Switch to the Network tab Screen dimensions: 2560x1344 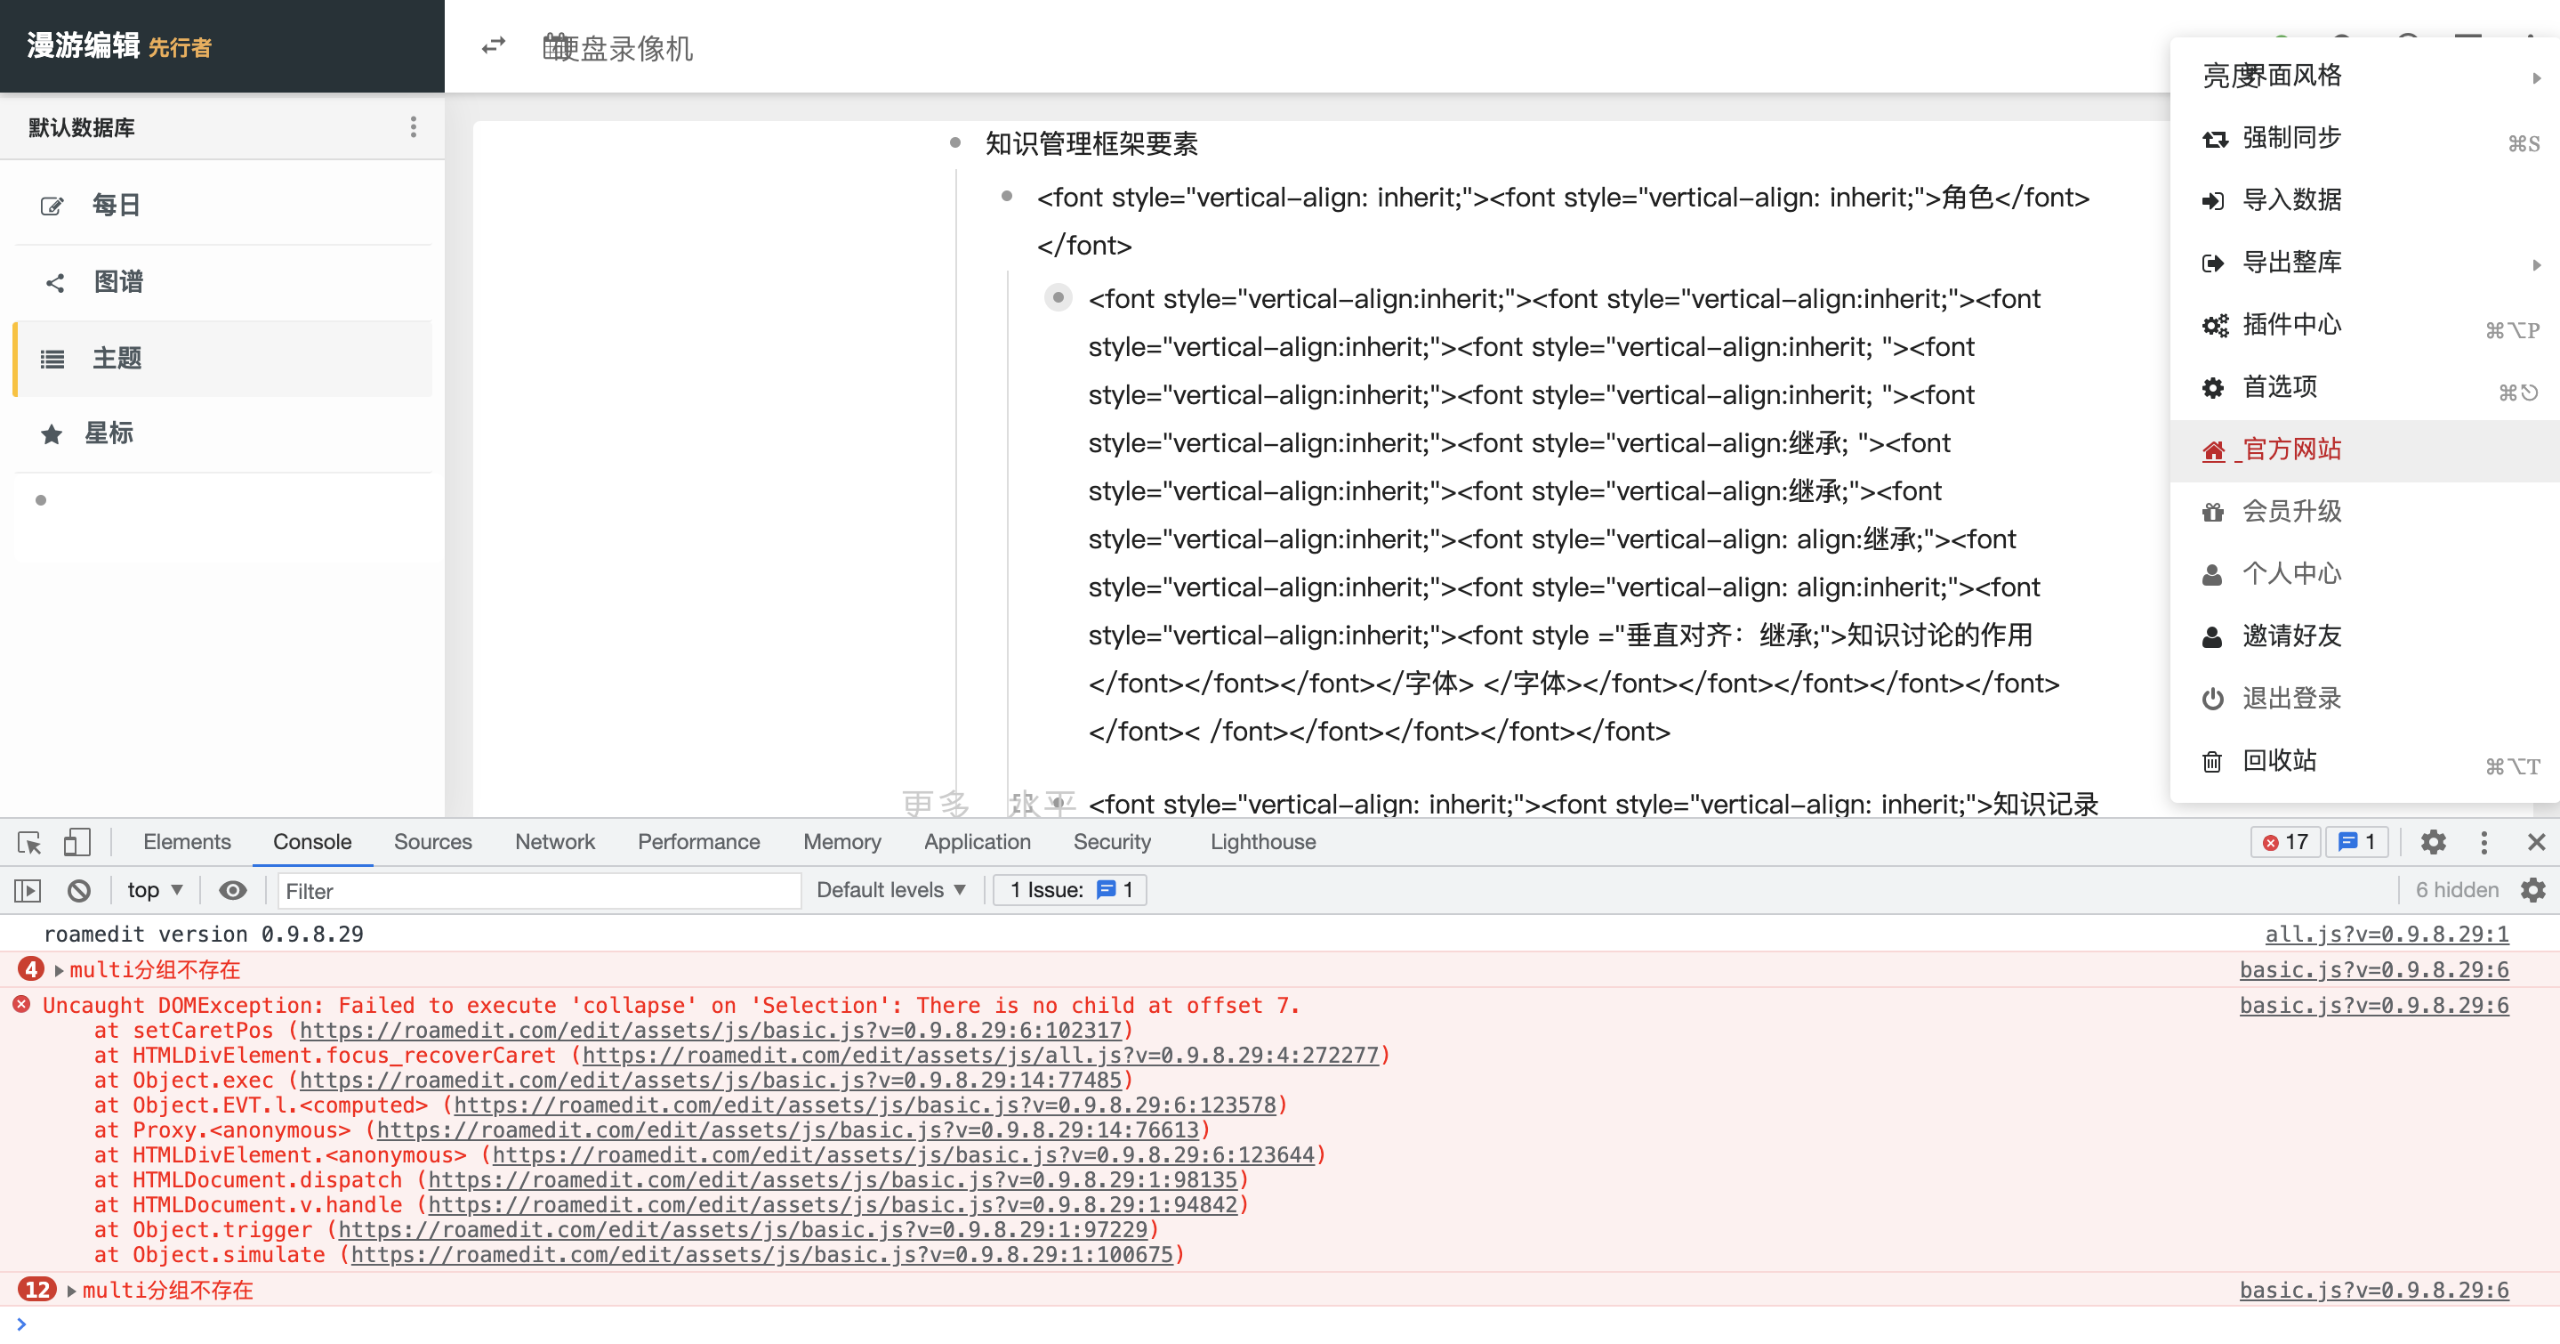pyautogui.click(x=554, y=841)
